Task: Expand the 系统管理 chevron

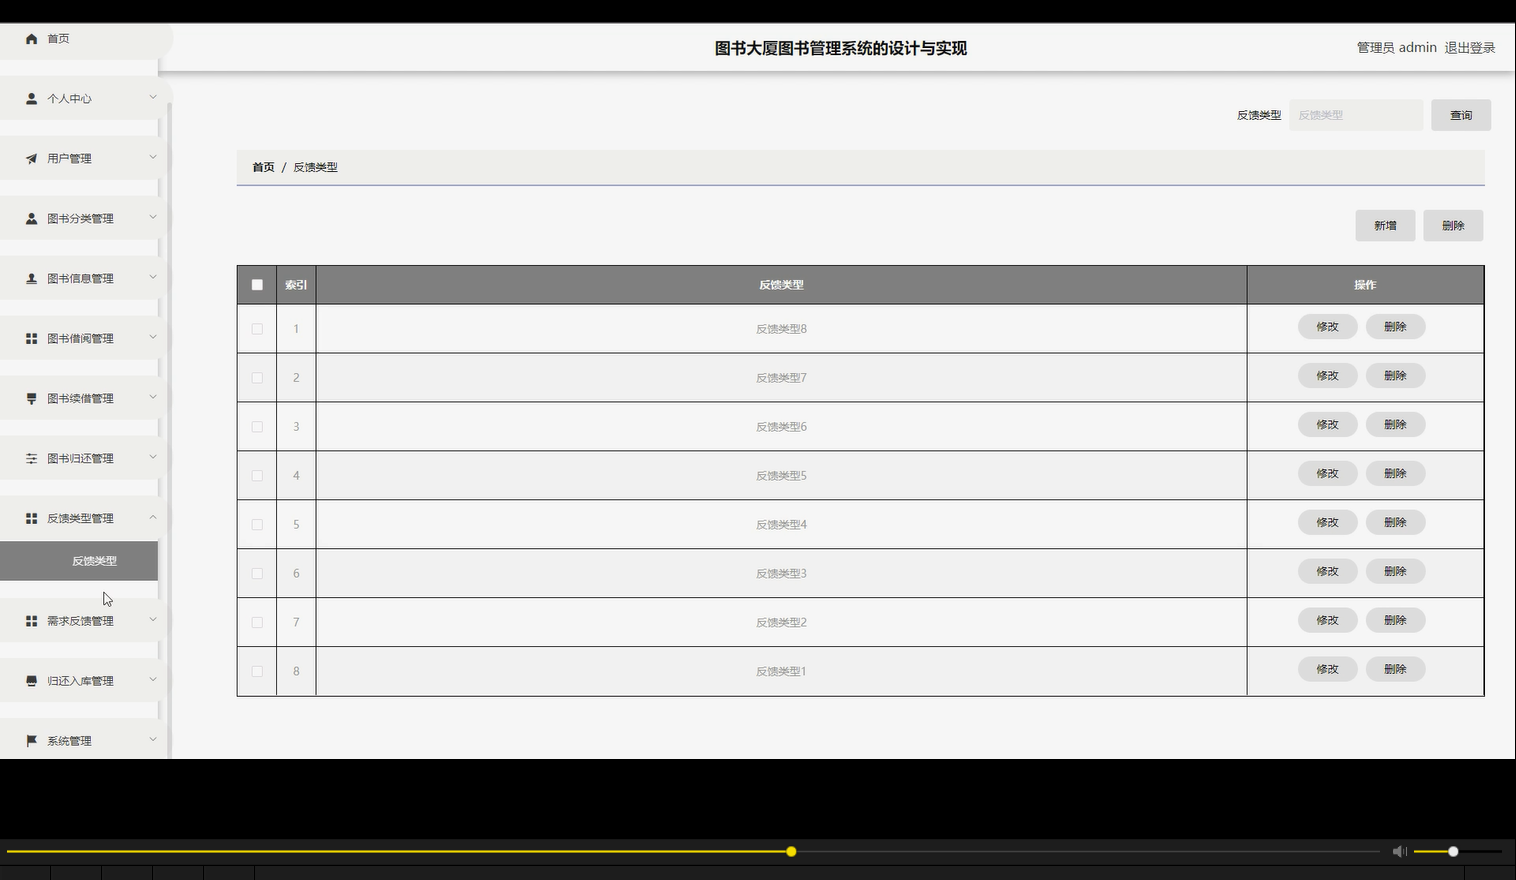Action: [x=153, y=739]
